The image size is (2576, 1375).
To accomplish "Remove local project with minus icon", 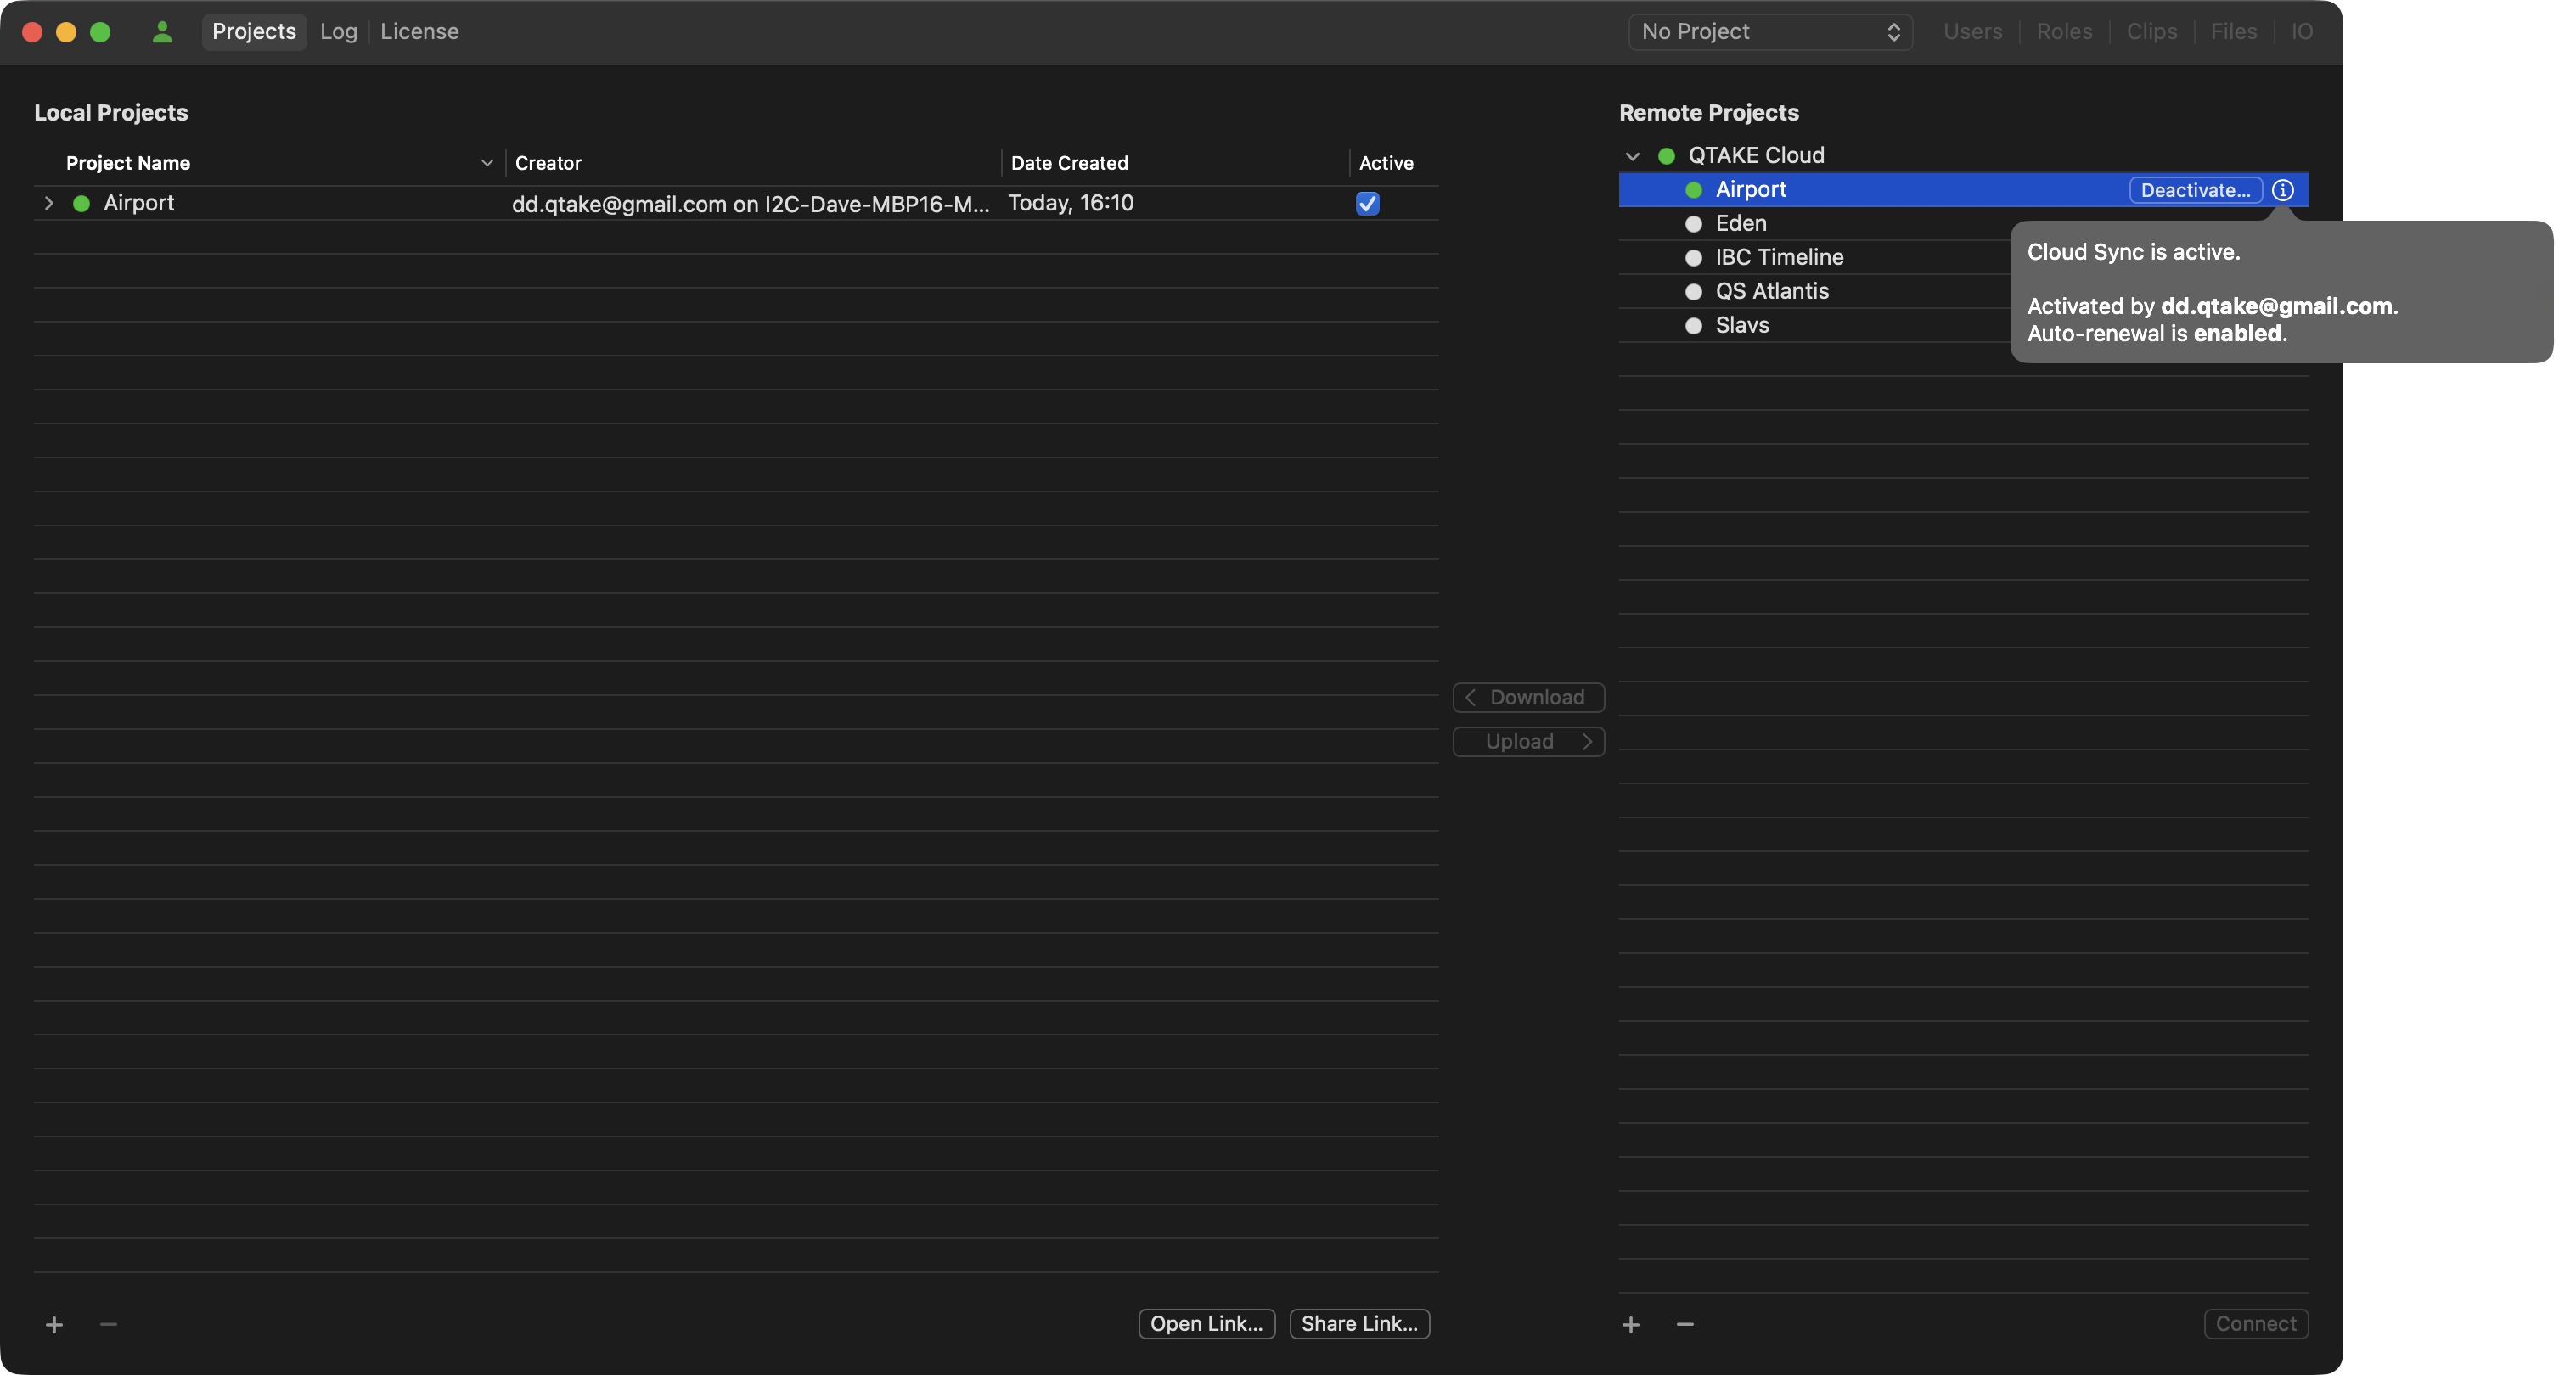I will click(109, 1324).
